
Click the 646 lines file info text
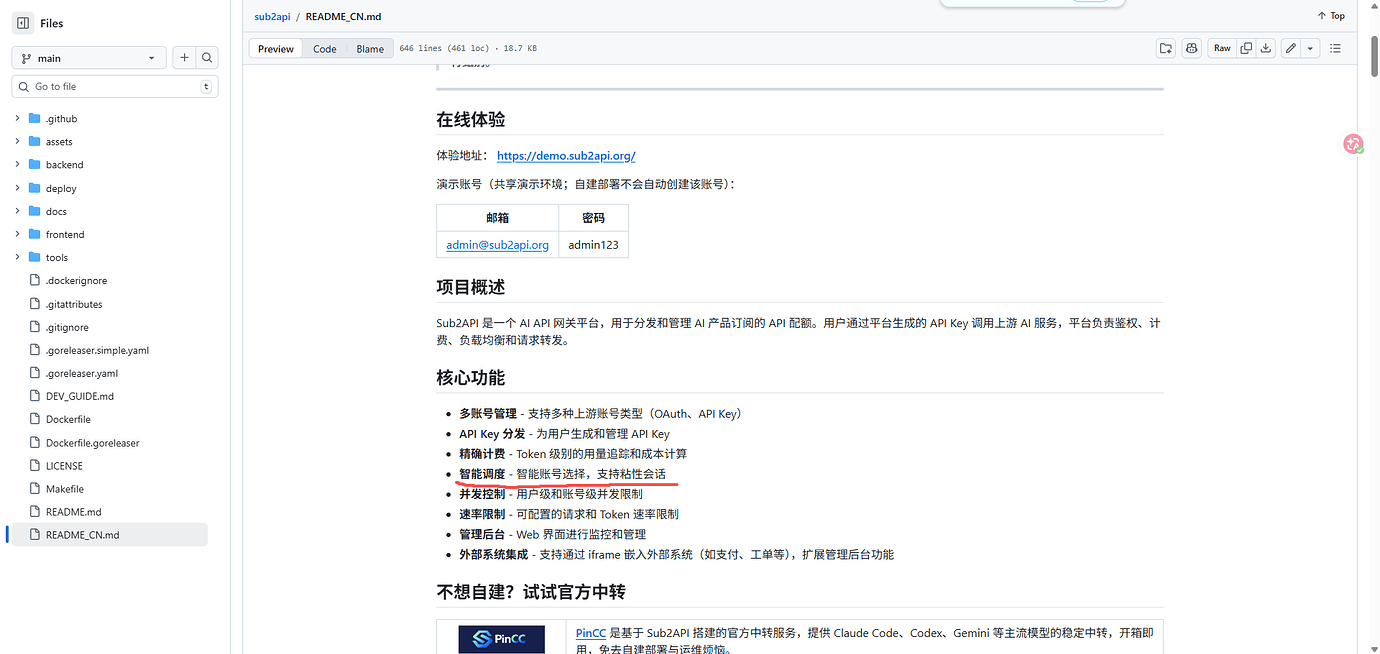click(468, 48)
